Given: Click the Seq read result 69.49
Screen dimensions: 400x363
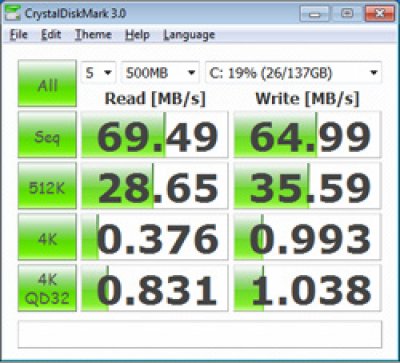Looking at the screenshot, I should point(155,135).
